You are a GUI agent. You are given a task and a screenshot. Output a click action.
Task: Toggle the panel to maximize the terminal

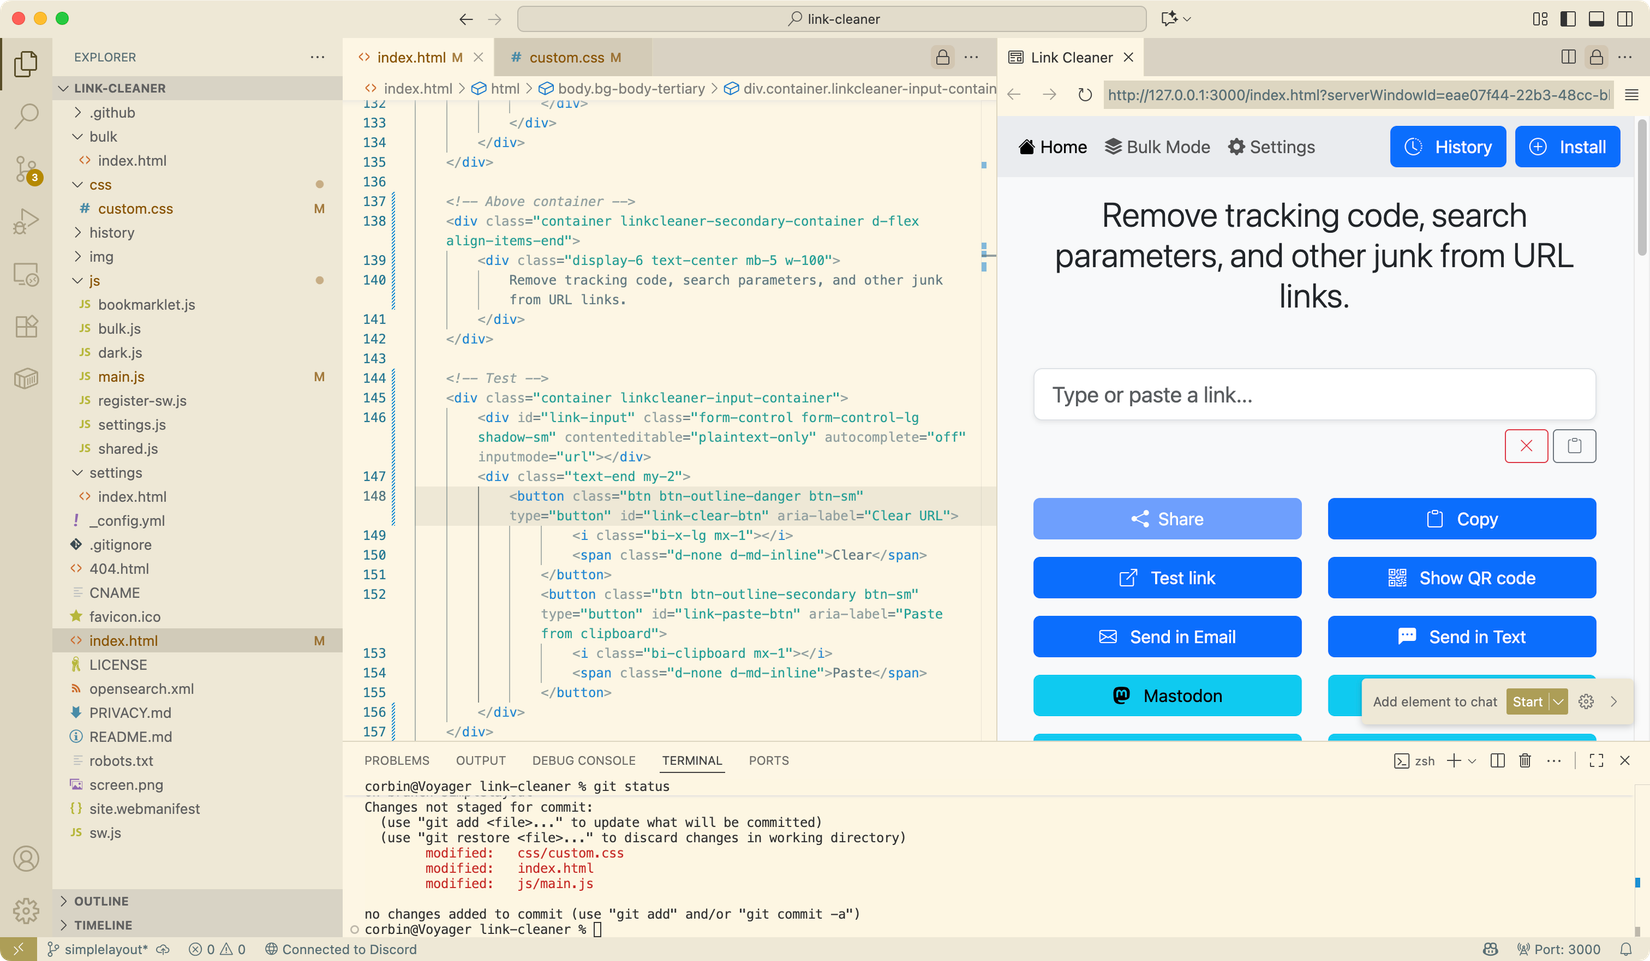pyautogui.click(x=1596, y=760)
